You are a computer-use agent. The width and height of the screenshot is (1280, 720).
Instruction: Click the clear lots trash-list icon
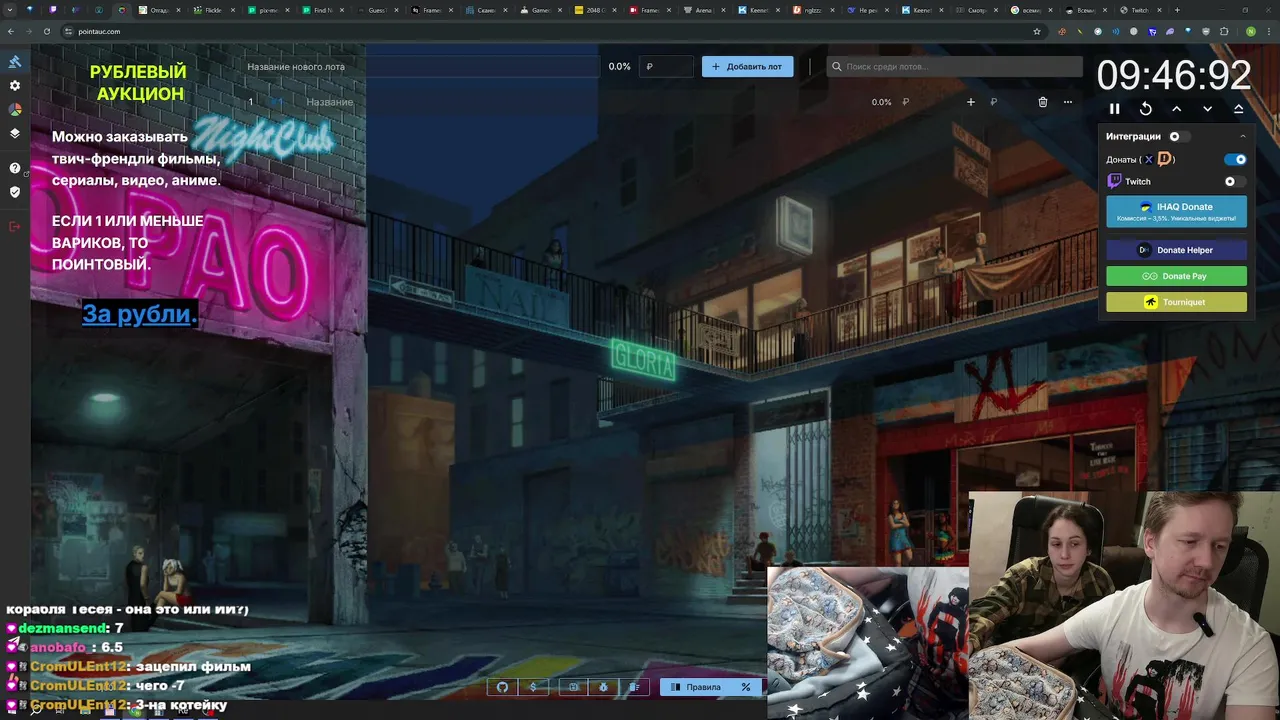pos(634,687)
